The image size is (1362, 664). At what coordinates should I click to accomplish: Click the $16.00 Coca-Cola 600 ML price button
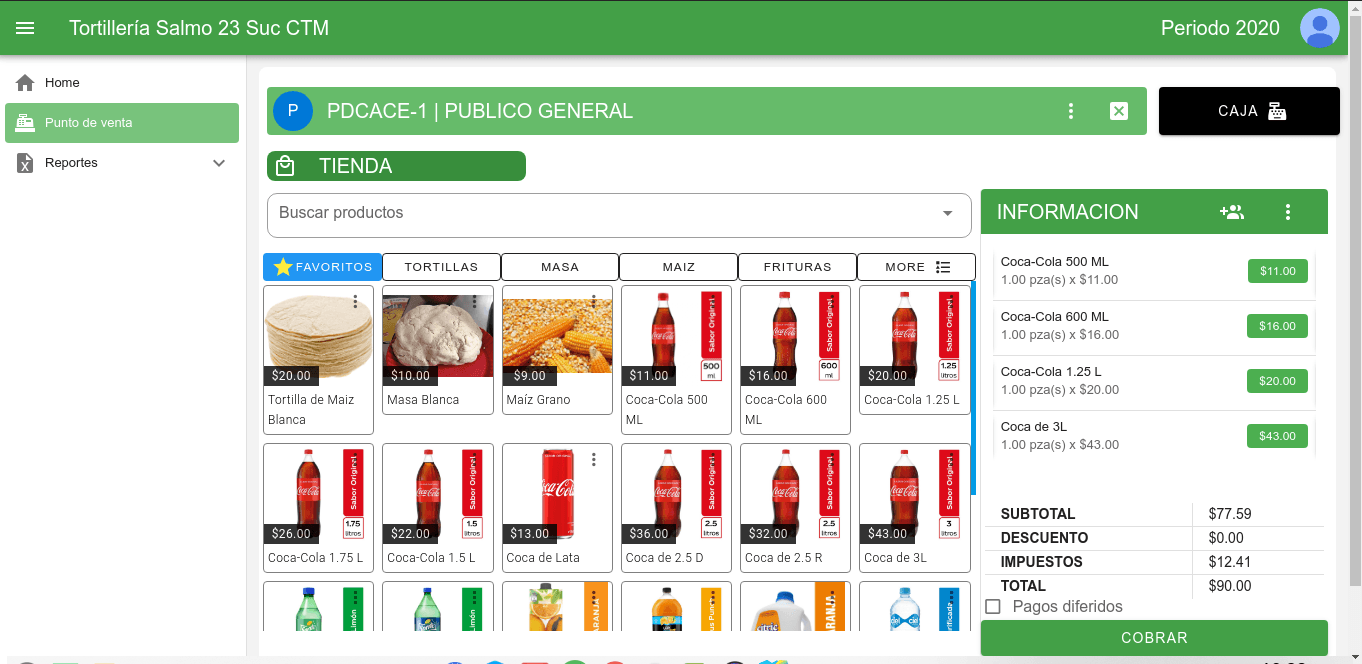pyautogui.click(x=1277, y=326)
